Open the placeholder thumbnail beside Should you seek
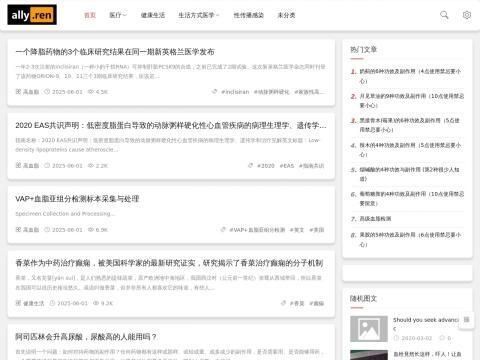The image size is (480, 360). 369,329
